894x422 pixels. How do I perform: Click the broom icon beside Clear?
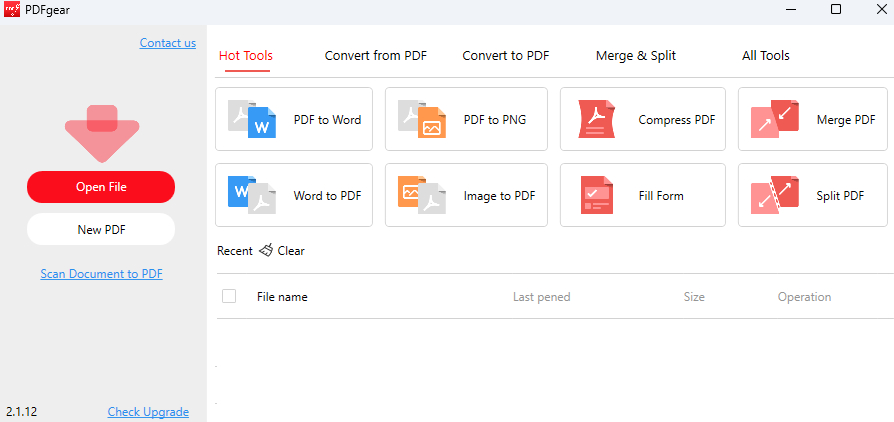tap(266, 250)
